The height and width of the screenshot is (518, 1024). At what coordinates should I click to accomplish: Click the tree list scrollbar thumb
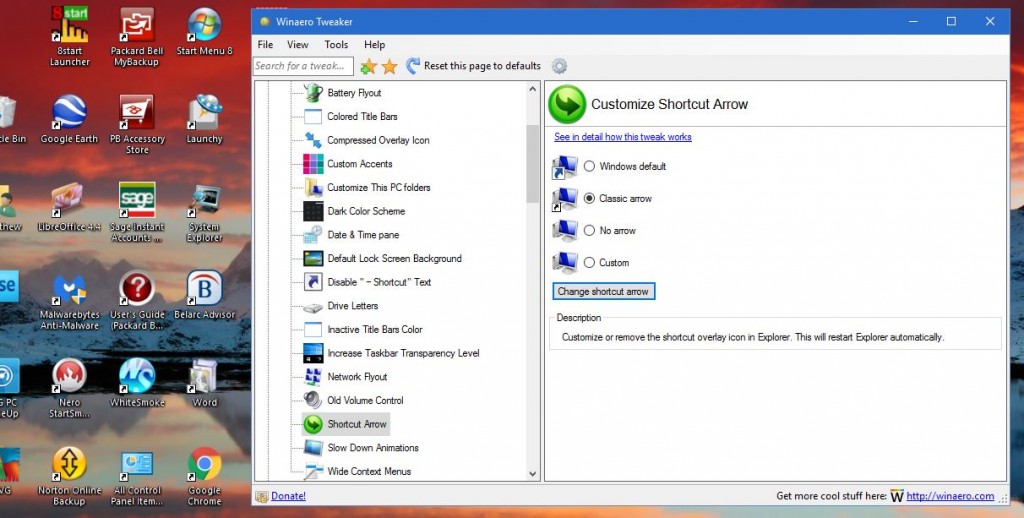[533, 164]
